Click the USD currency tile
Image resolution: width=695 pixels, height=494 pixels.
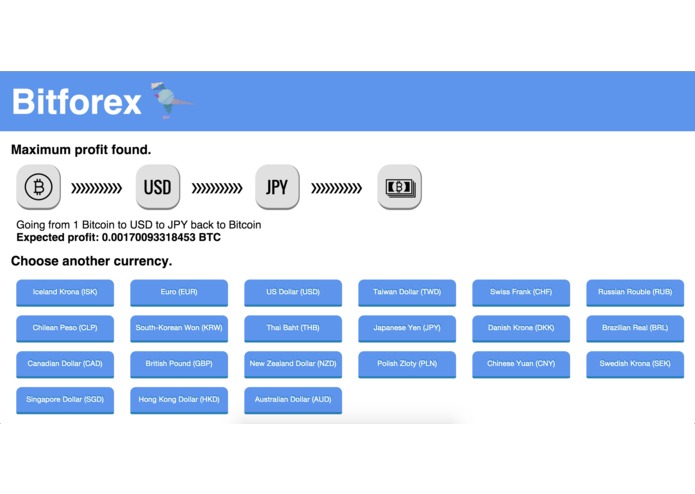pyautogui.click(x=158, y=187)
